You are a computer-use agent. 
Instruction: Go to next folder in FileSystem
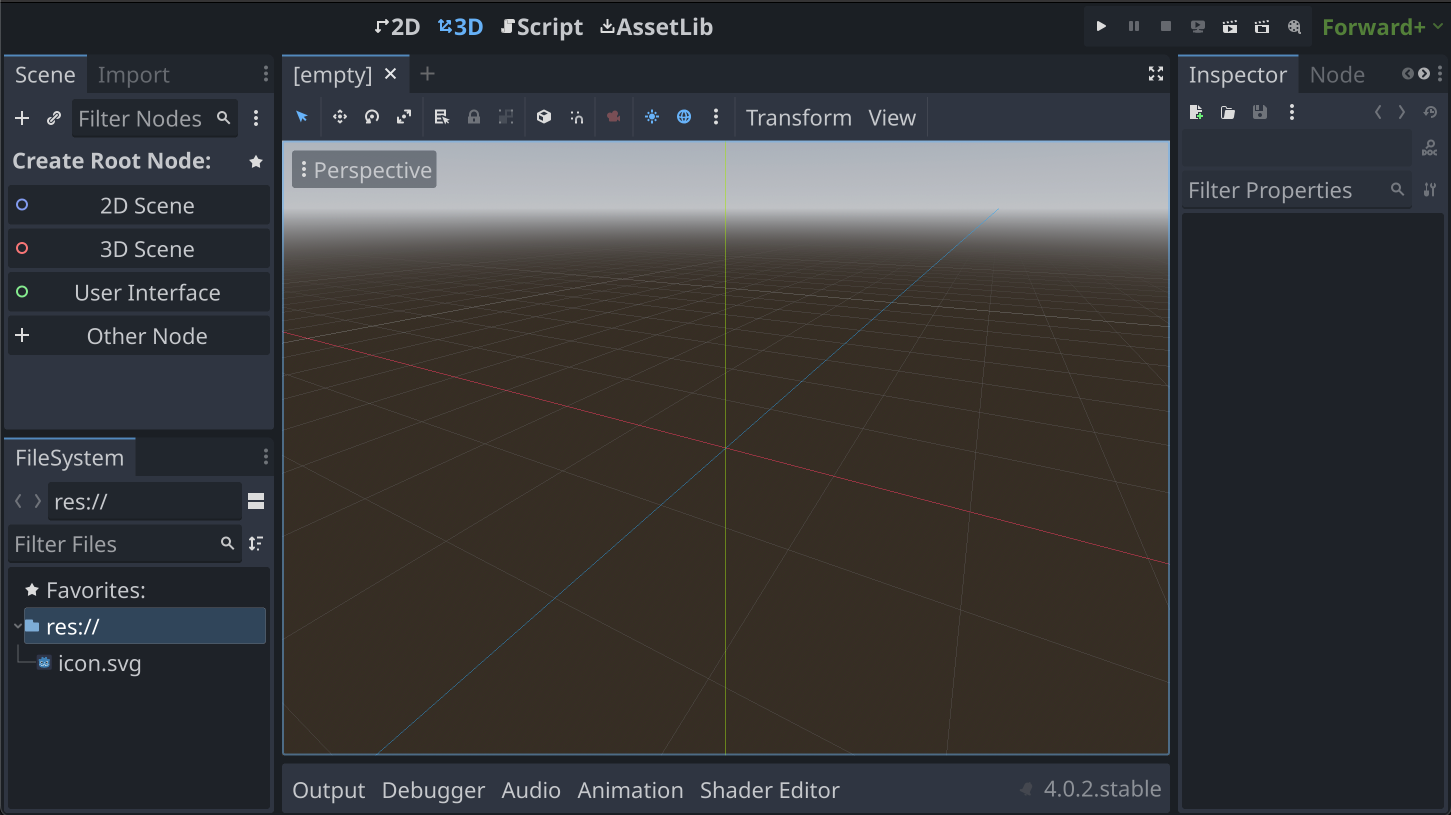point(38,501)
